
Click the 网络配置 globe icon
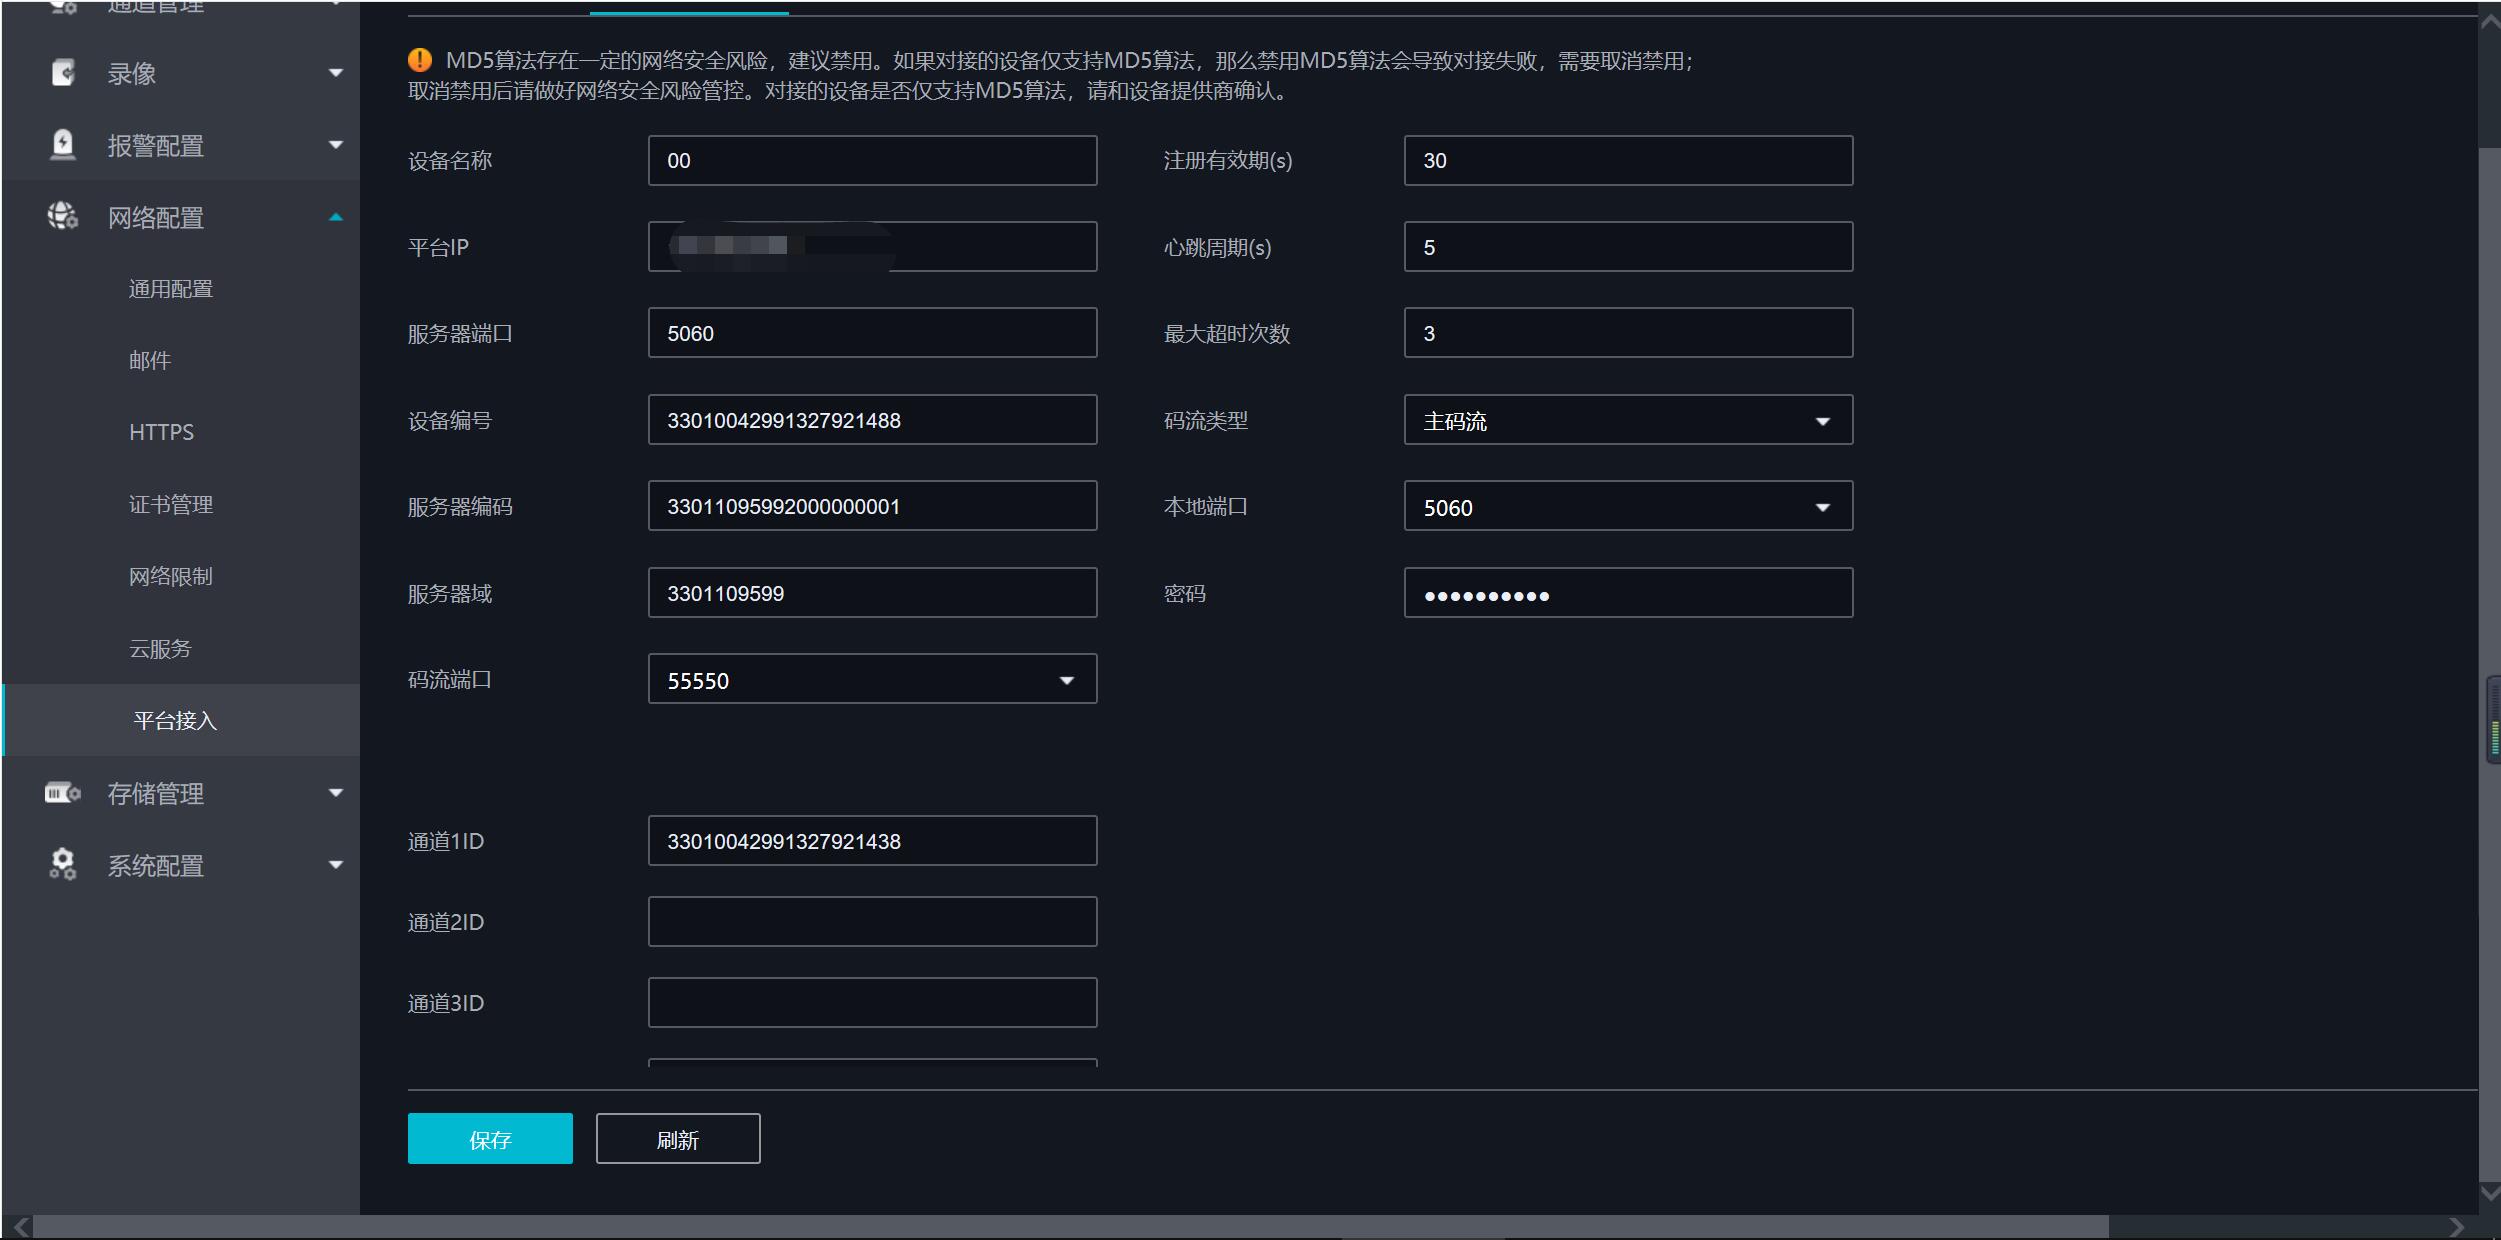[63, 217]
